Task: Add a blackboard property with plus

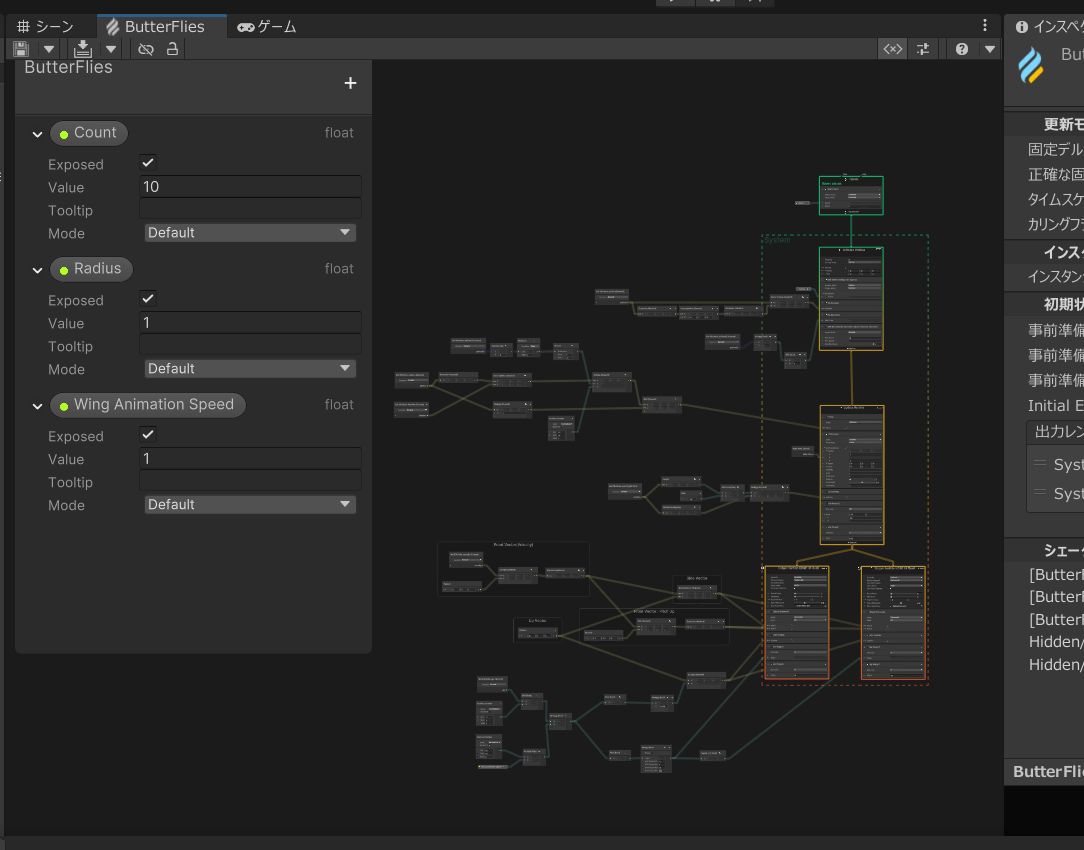Action: [x=350, y=84]
